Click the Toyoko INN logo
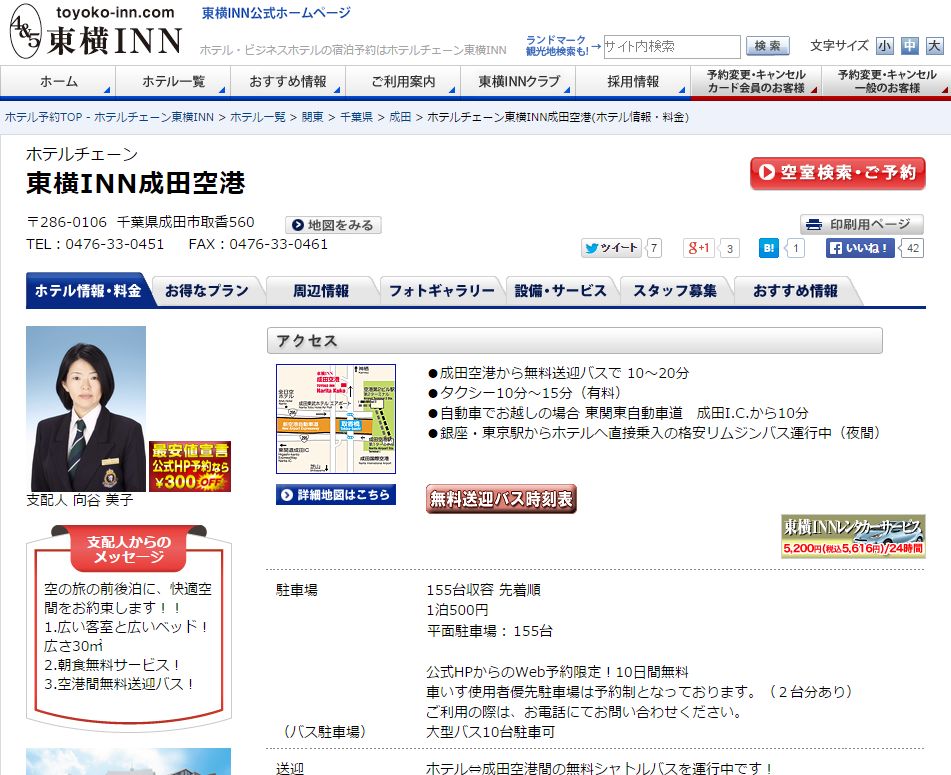Image resolution: width=951 pixels, height=775 pixels. (96, 31)
